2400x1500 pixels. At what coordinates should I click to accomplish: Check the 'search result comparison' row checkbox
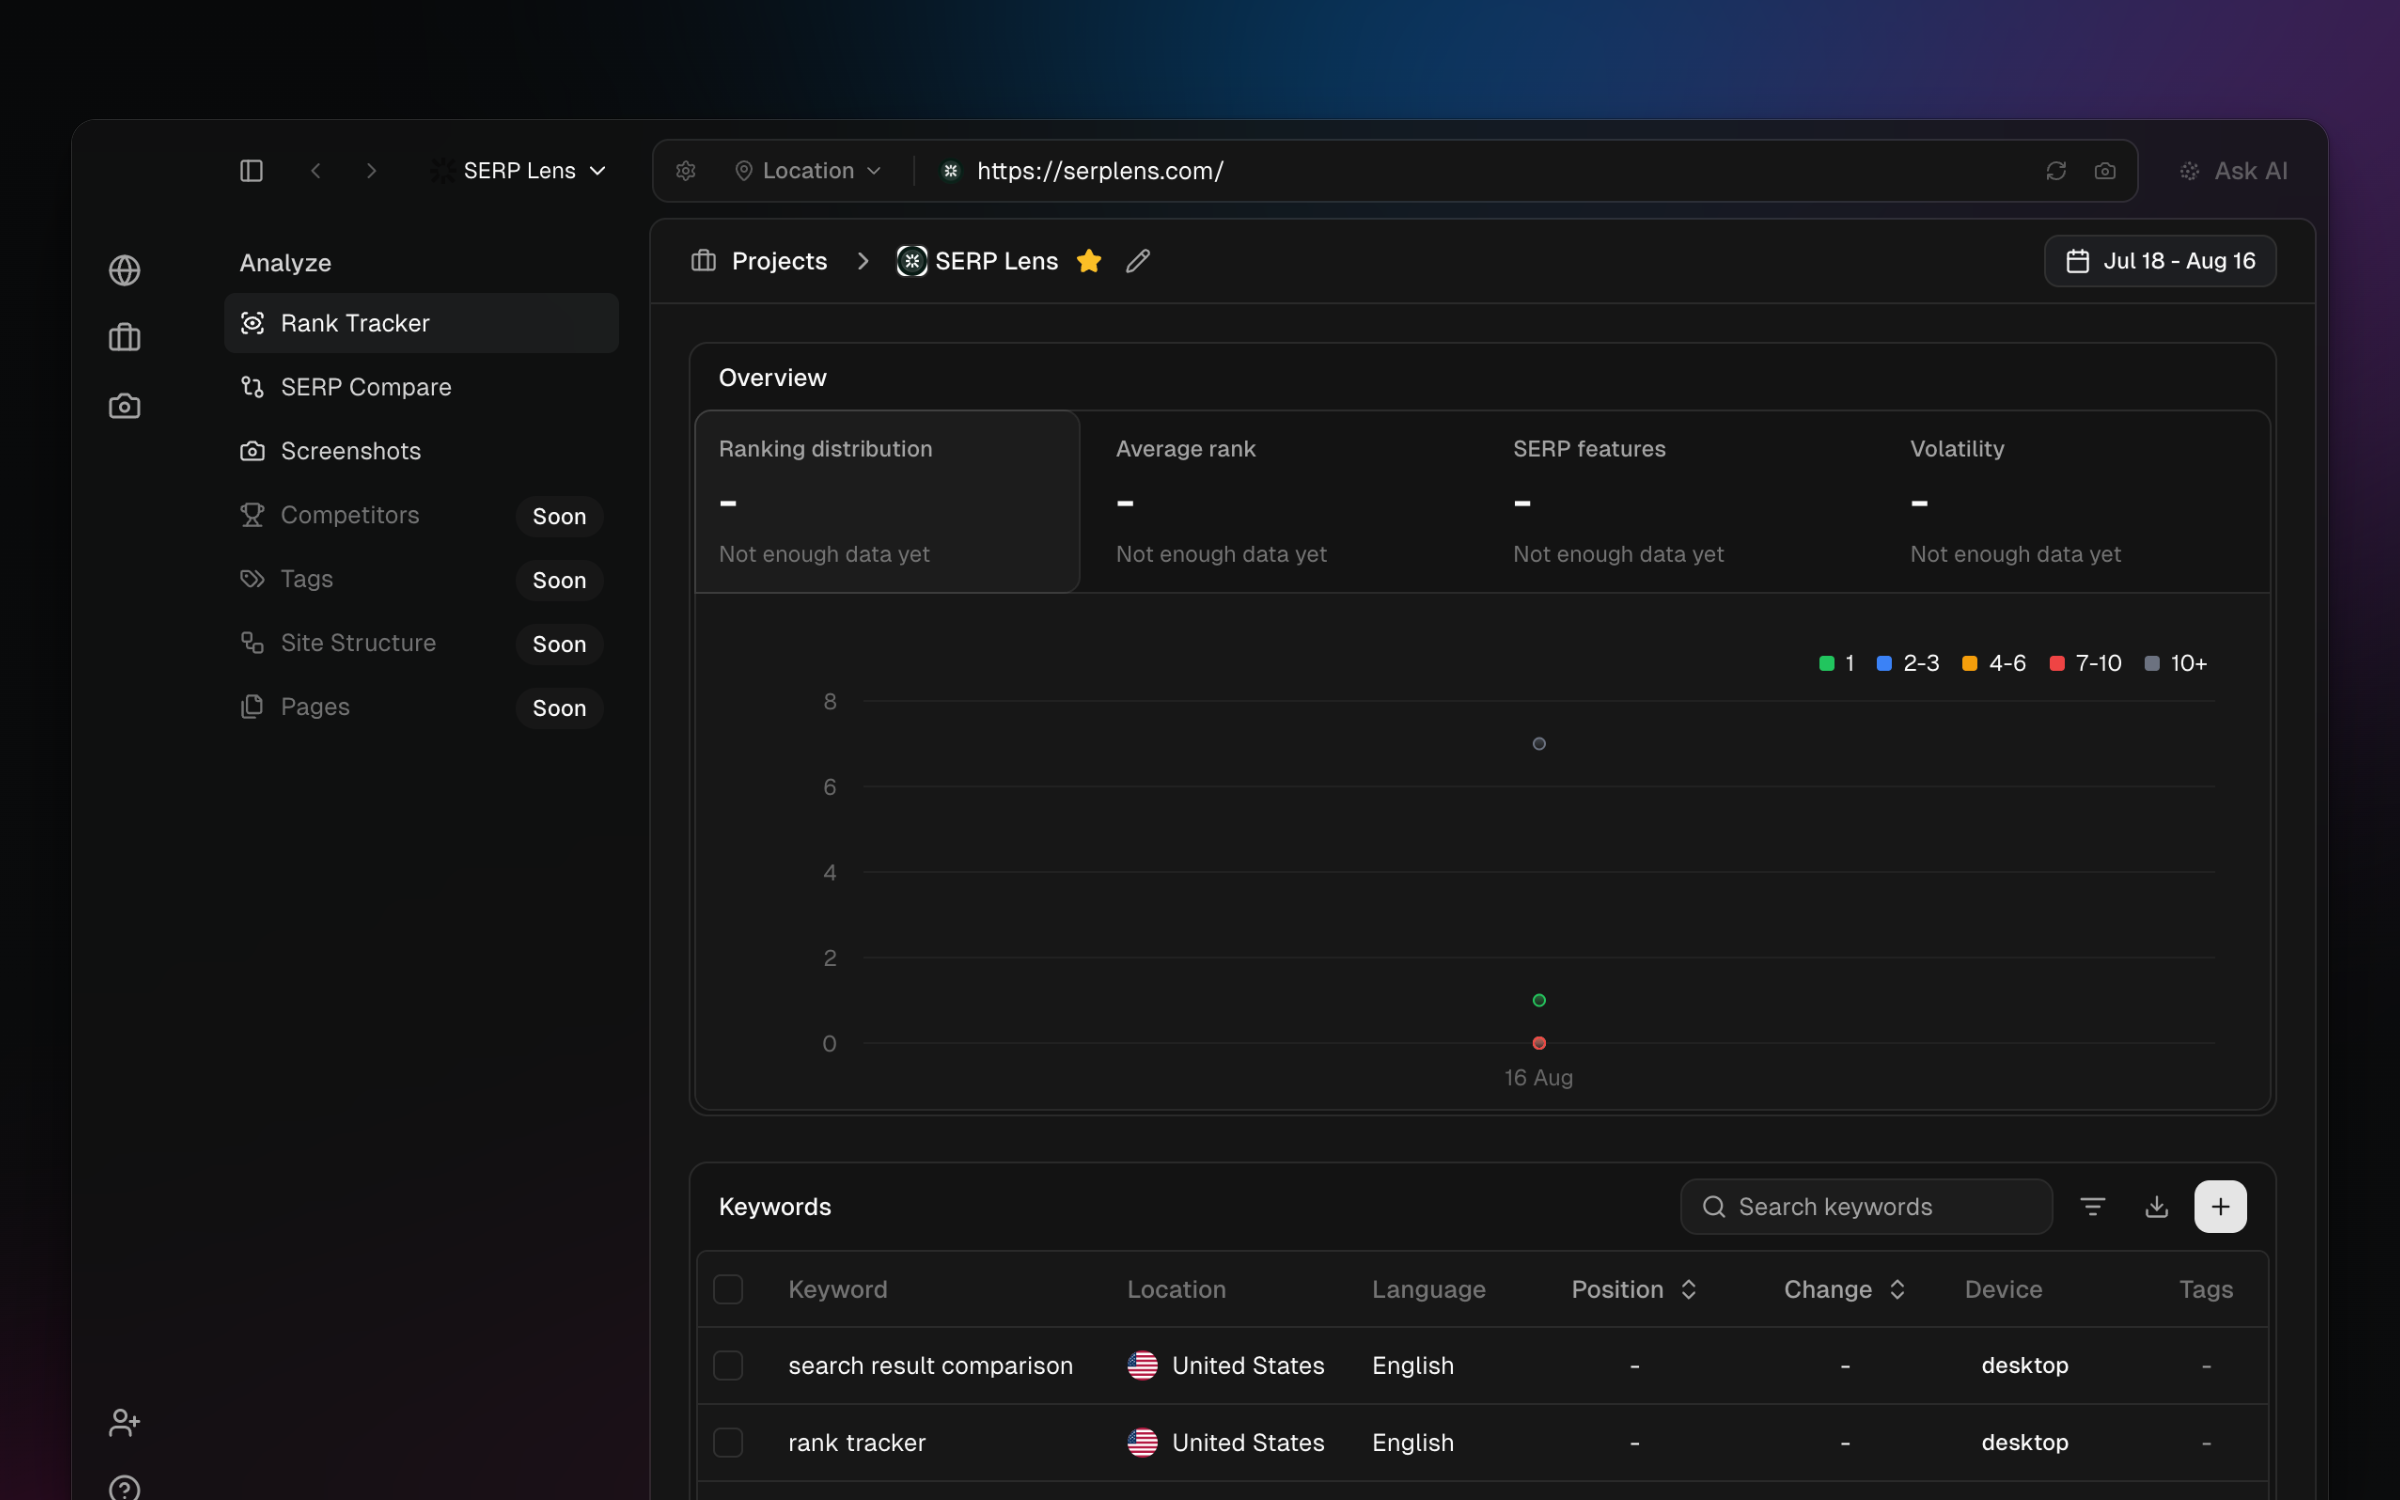tap(727, 1365)
